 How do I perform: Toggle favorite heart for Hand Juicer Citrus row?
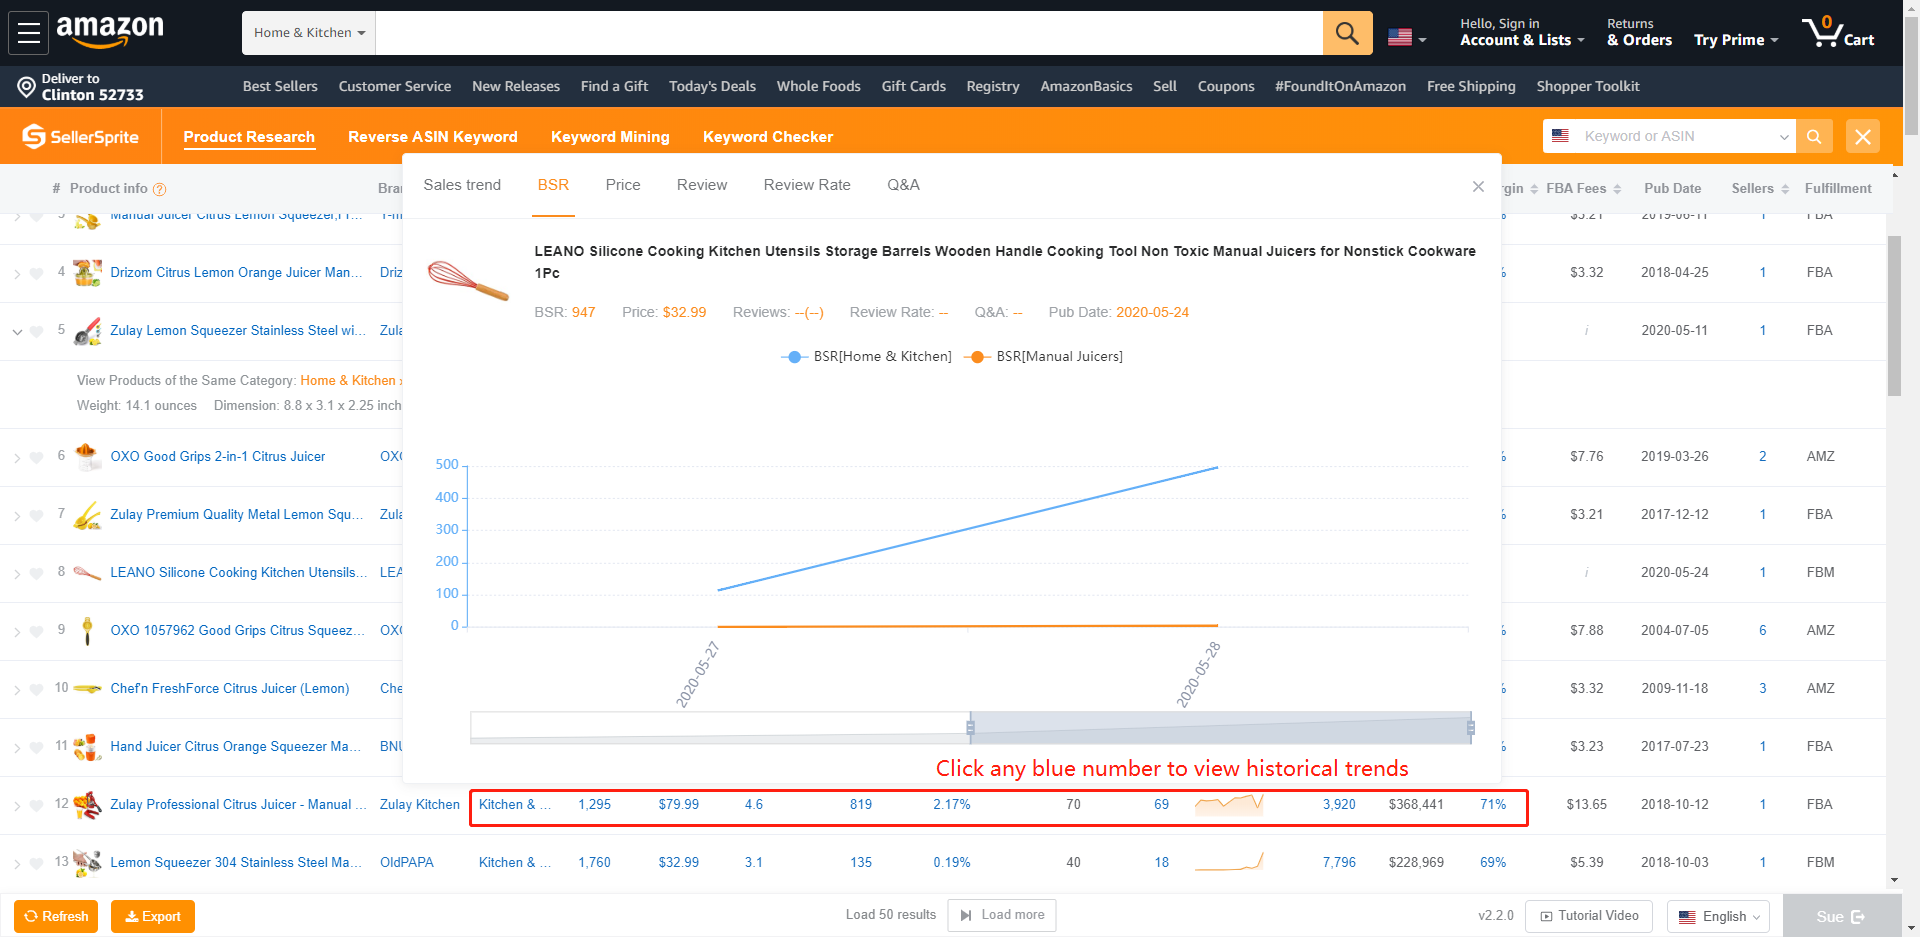[x=37, y=747]
